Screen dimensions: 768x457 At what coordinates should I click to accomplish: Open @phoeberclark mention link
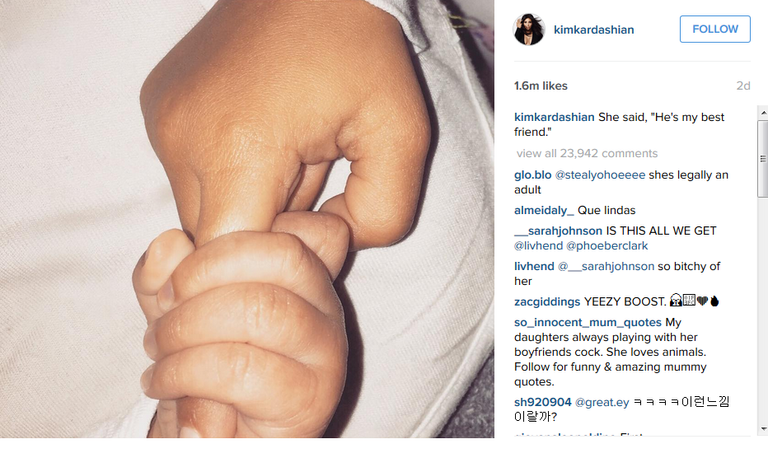pyautogui.click(x=607, y=245)
